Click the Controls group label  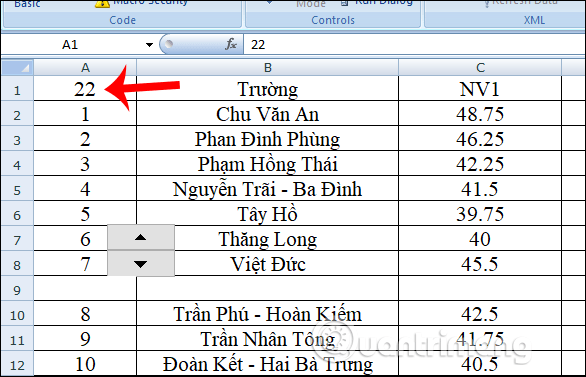333,20
